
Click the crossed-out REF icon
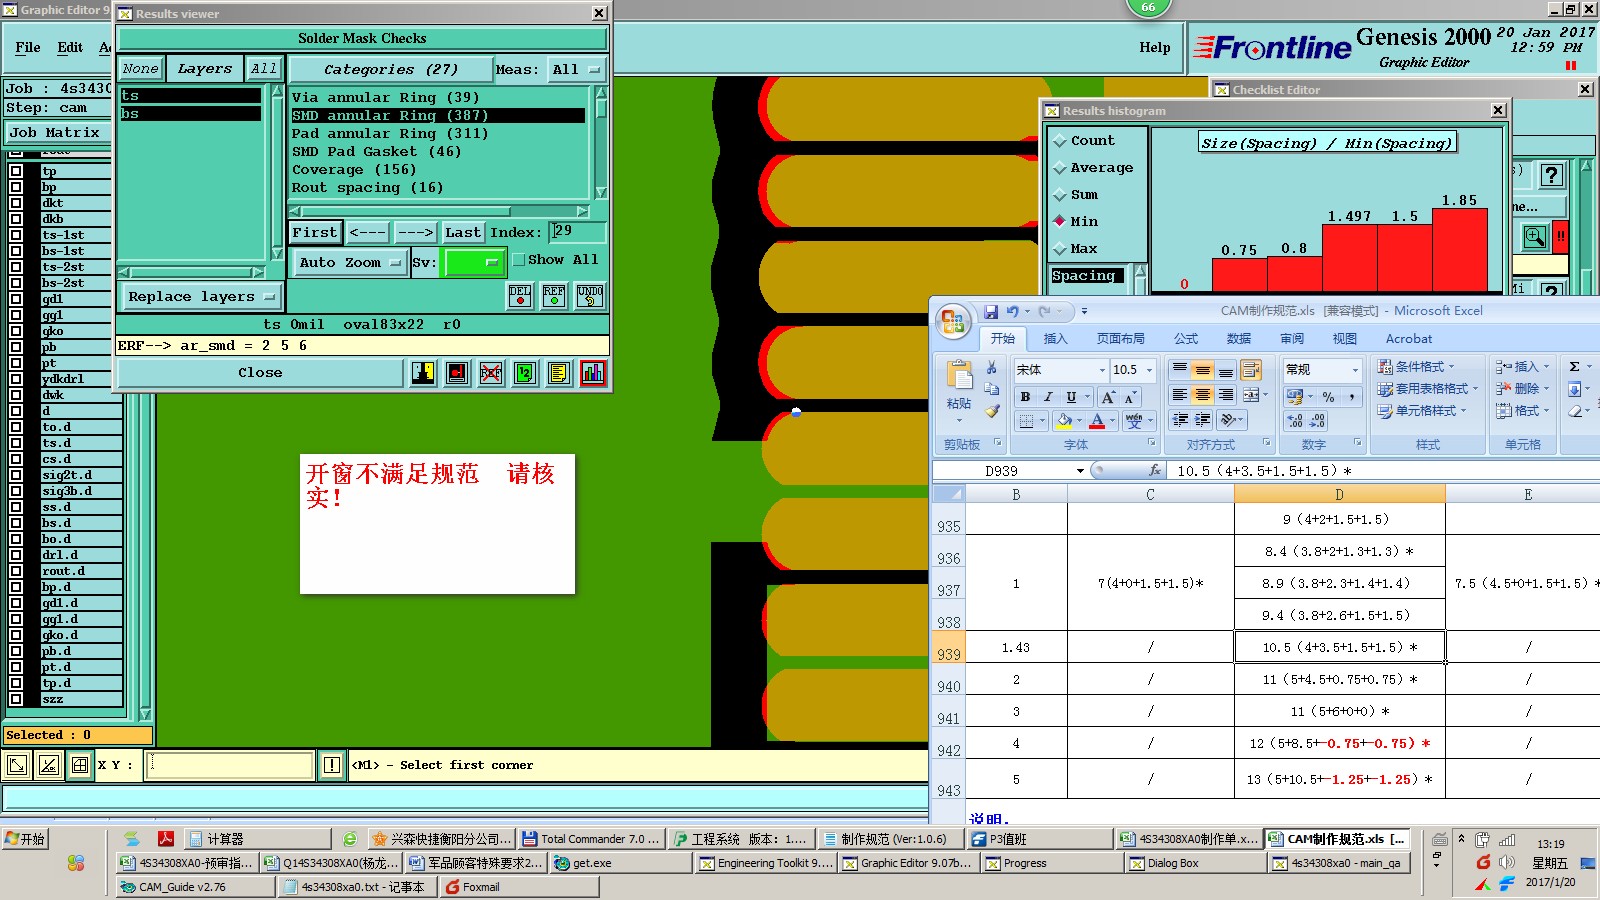coord(491,373)
